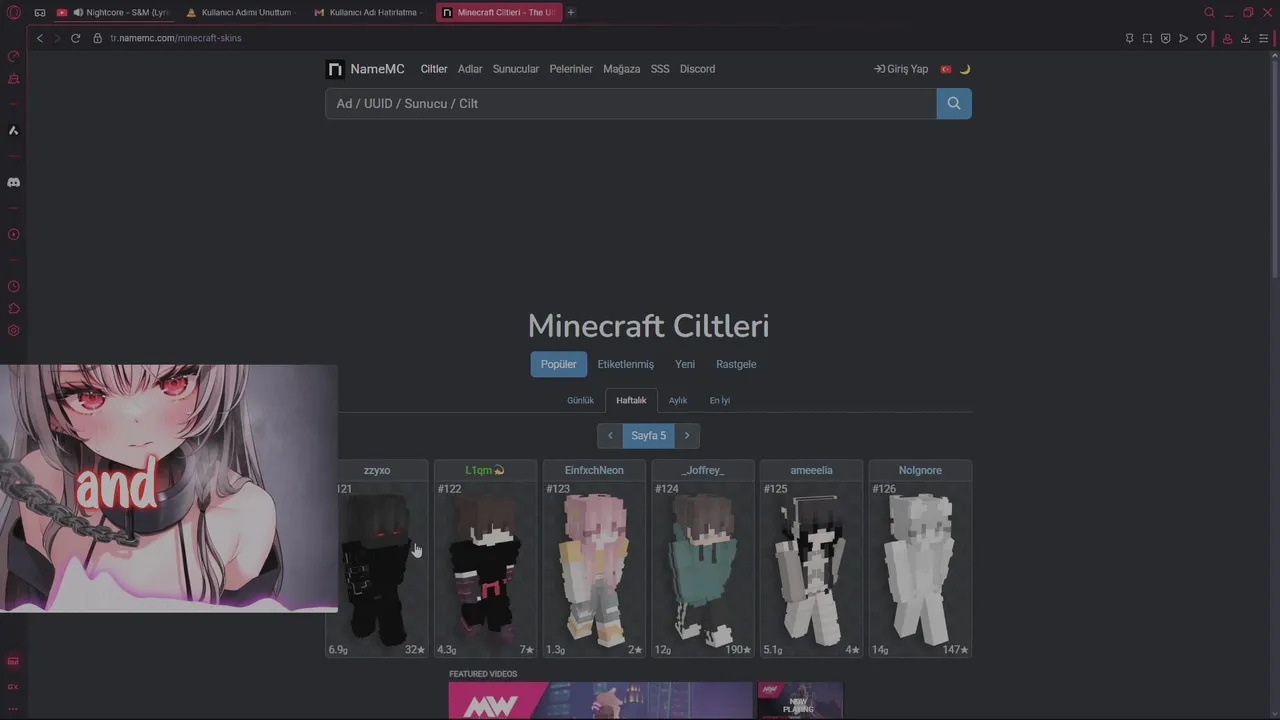Mute the Nightcore tab via speaker icon
Screen dimensions: 1280x720
click(x=78, y=12)
